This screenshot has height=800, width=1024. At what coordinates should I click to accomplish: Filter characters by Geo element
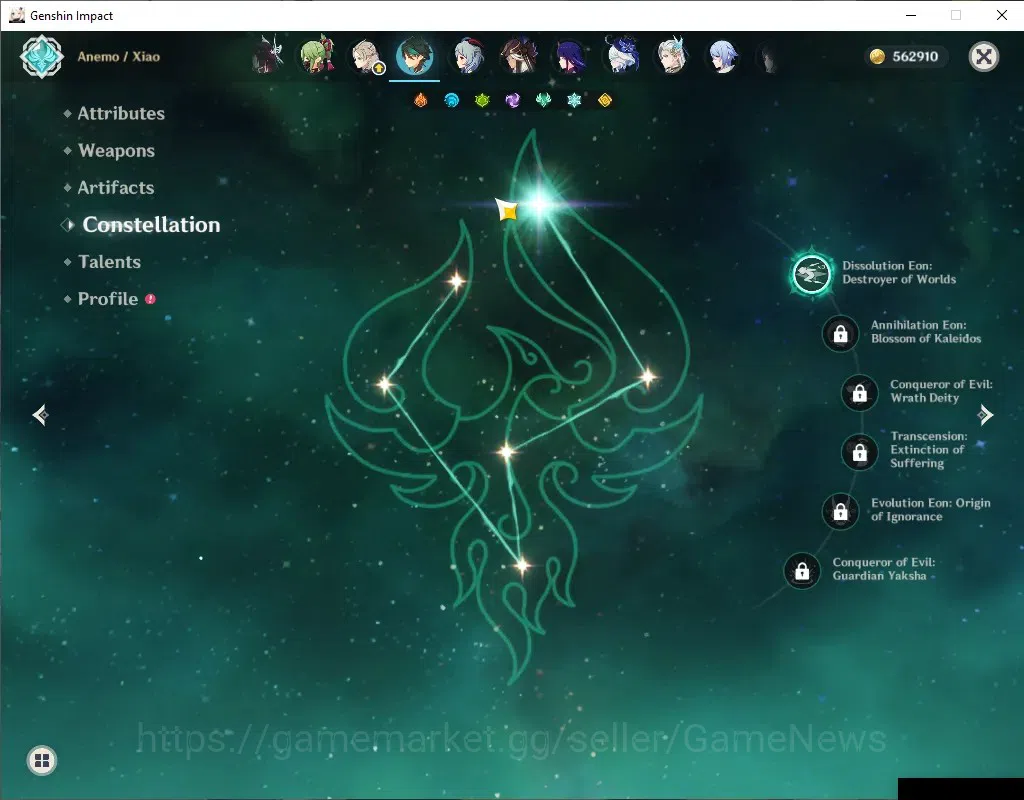click(605, 100)
